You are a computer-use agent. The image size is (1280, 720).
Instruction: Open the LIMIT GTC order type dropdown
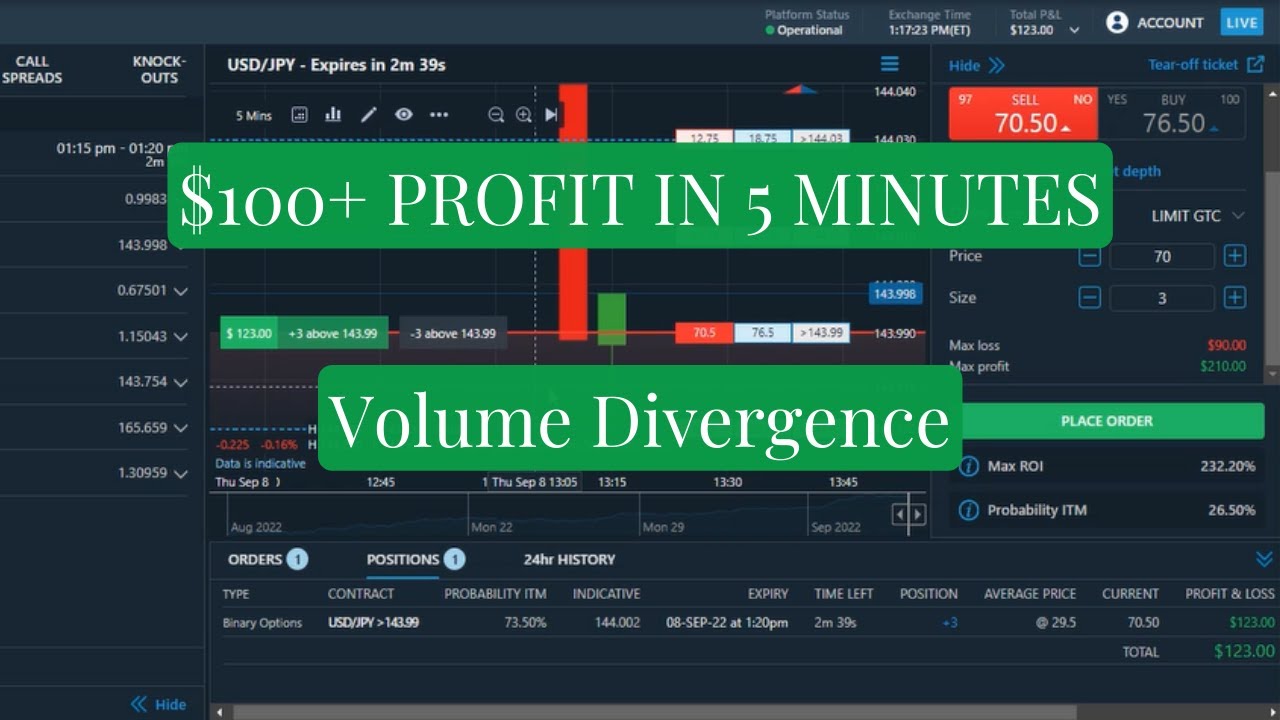click(x=1197, y=216)
